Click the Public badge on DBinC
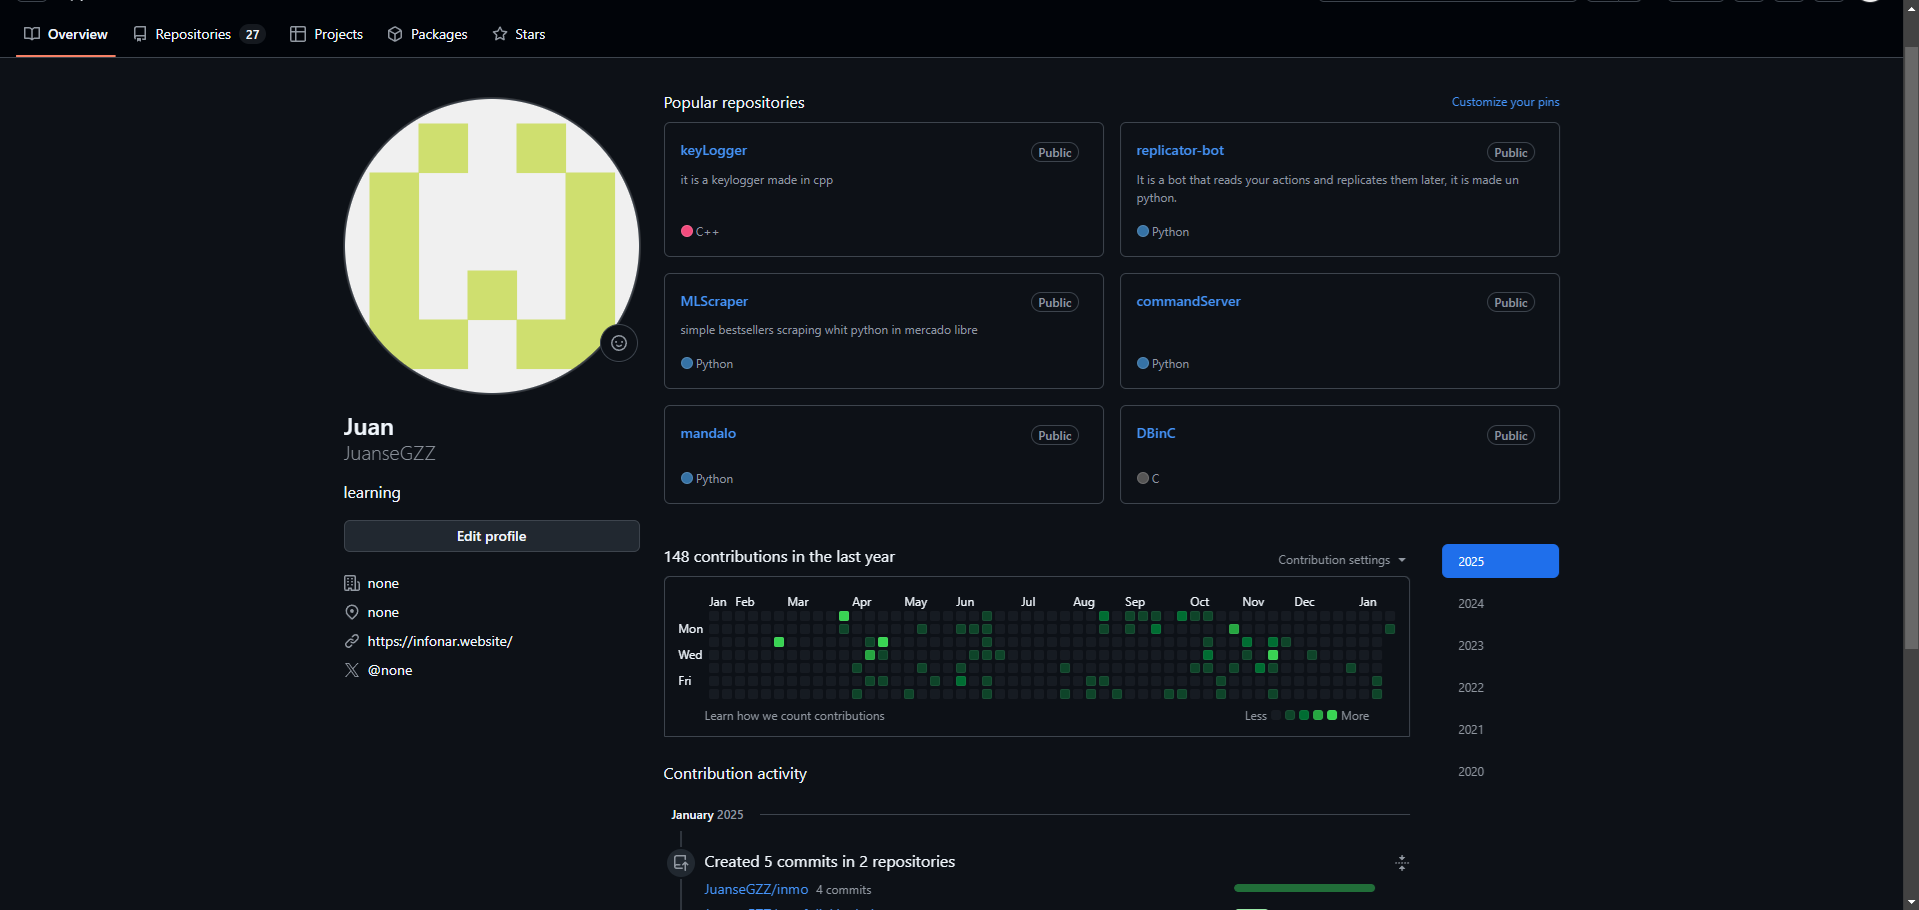 [1511, 435]
